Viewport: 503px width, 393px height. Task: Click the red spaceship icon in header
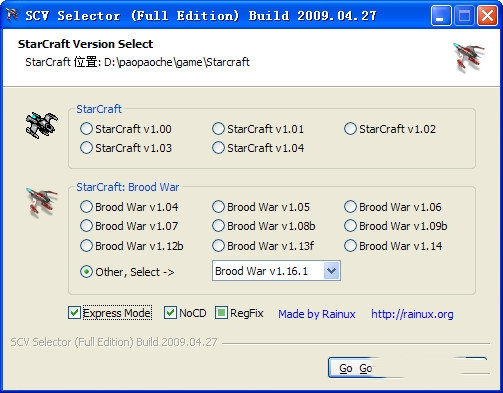coord(468,57)
